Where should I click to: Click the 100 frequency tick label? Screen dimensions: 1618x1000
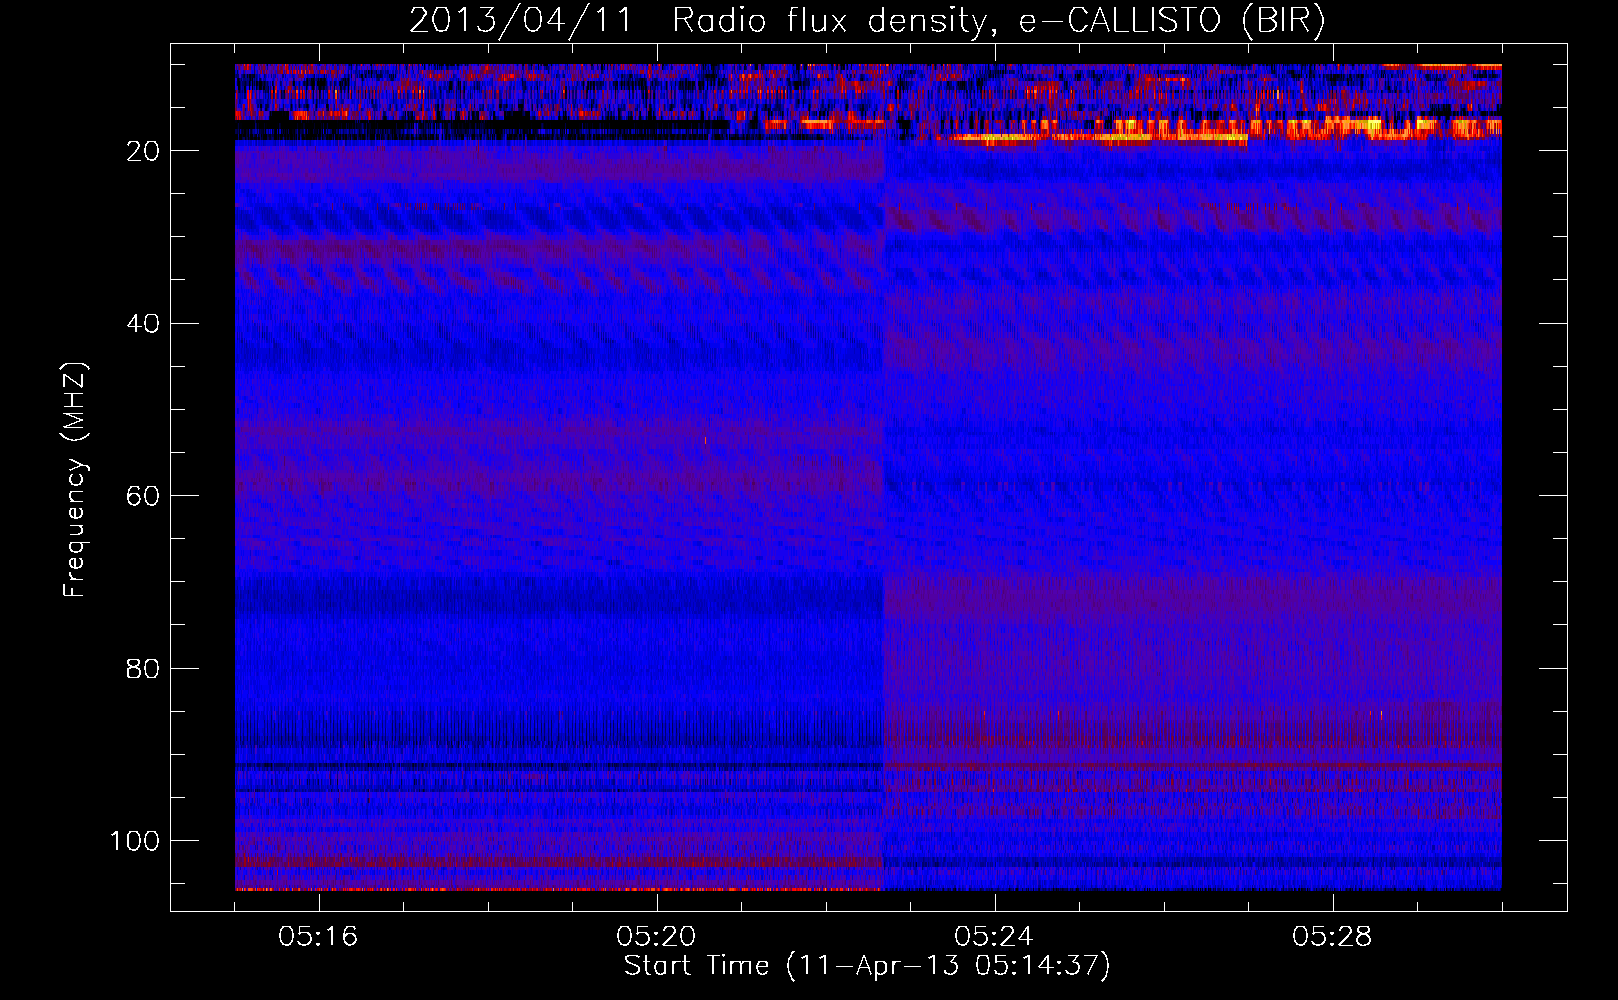135,841
